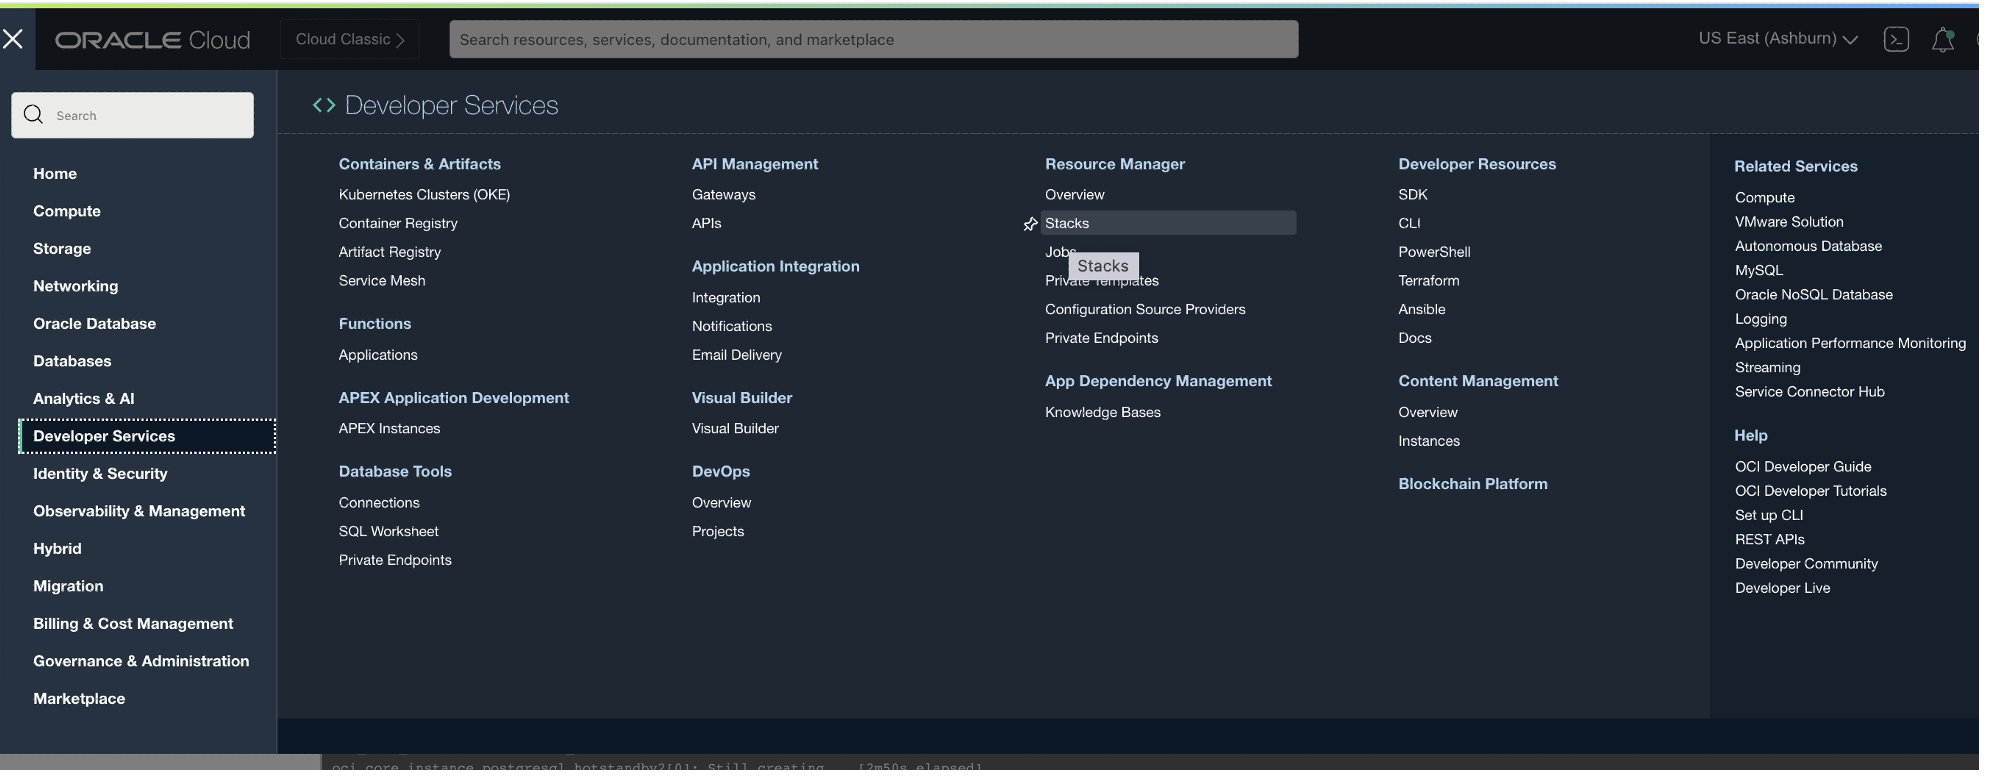Image resolution: width=1998 pixels, height=778 pixels.
Task: Select Analytics & AI in the navigation menu
Action: click(84, 399)
